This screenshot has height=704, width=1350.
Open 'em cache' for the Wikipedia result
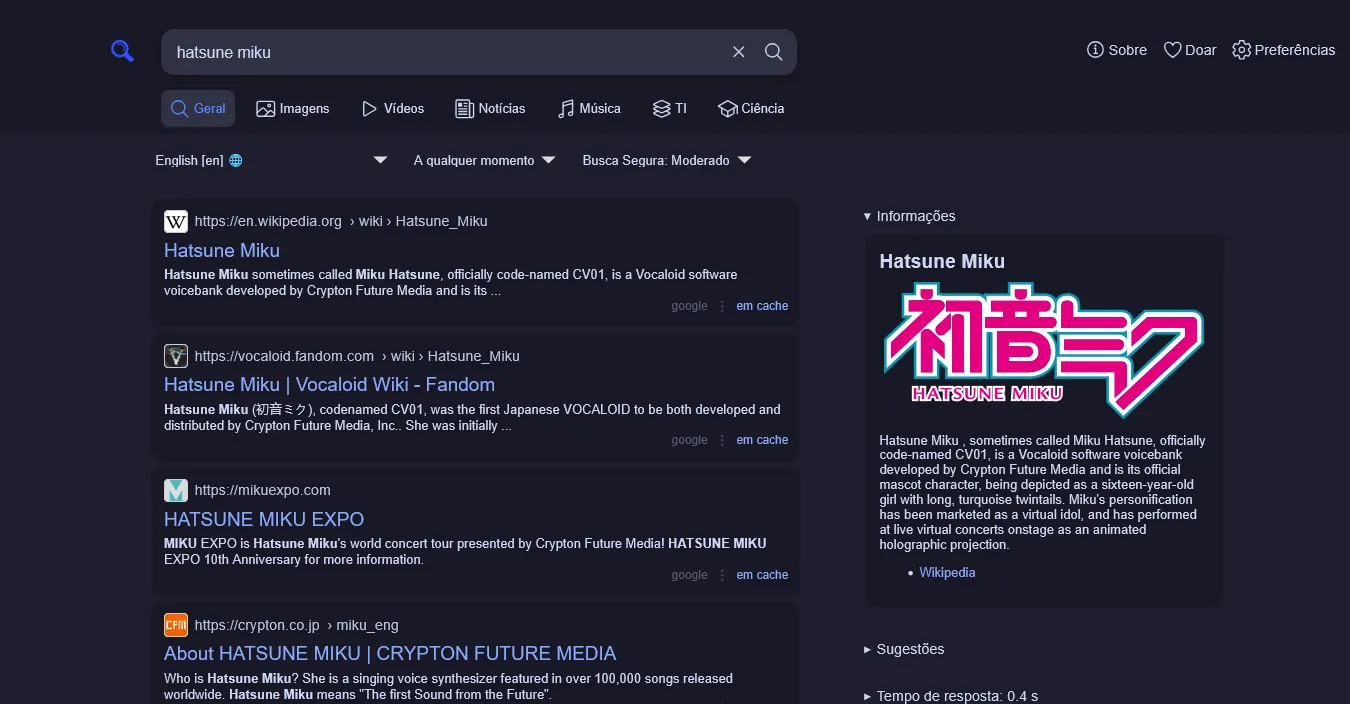click(762, 306)
